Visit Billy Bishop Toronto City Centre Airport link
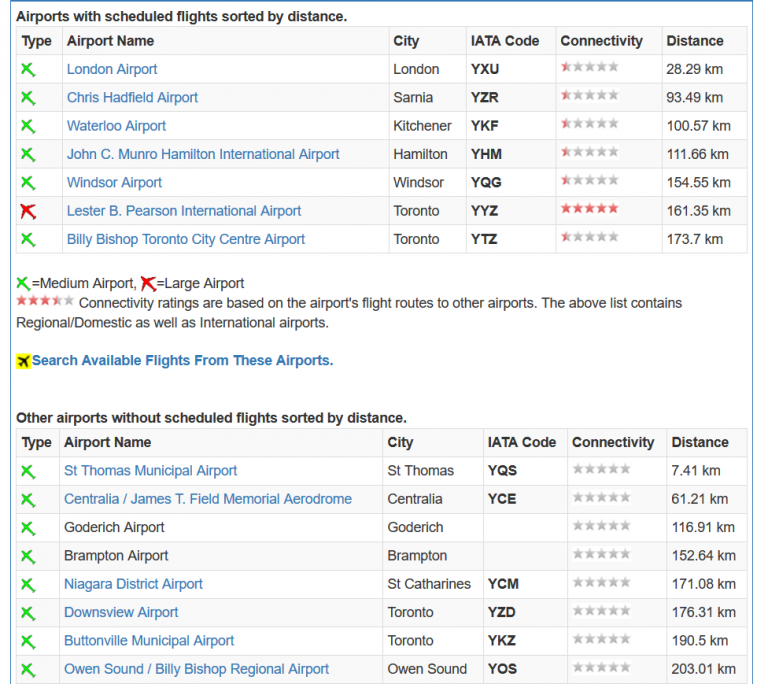768x684 pixels. coord(186,239)
